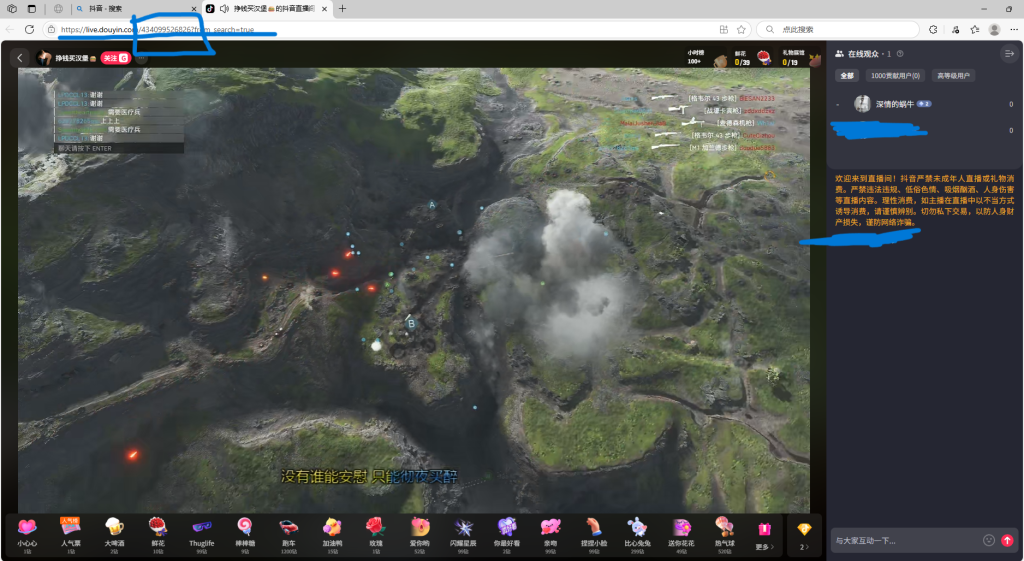Send the 闪耀星辰 sparkle gift
Image resolution: width=1024 pixels, height=561 pixels.
click(x=463, y=534)
